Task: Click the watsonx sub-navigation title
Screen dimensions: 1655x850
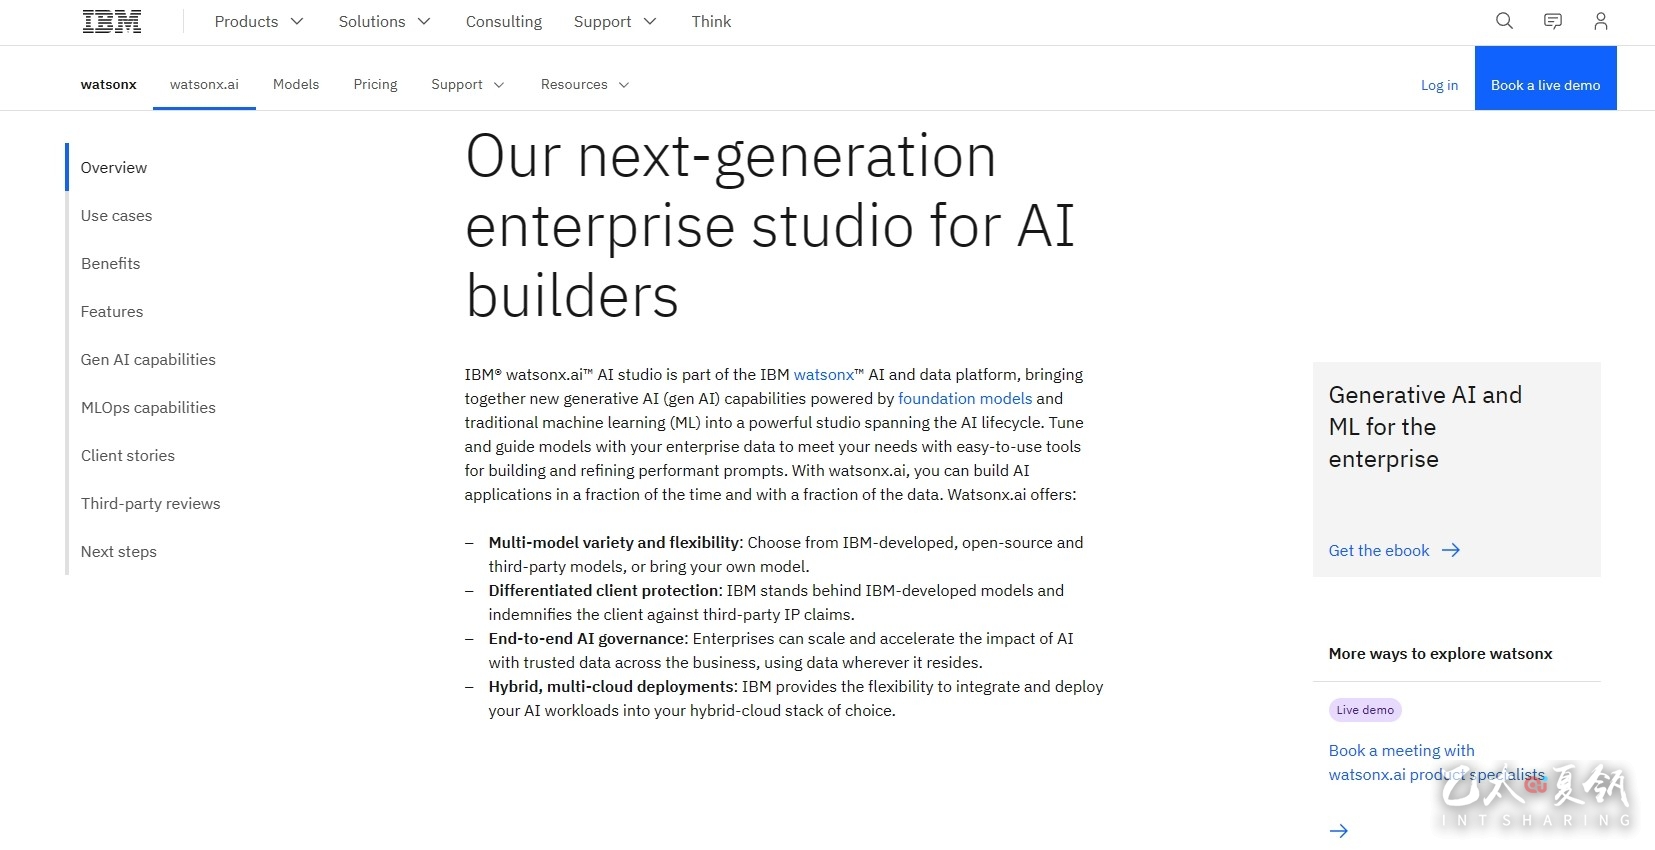Action: 108,84
